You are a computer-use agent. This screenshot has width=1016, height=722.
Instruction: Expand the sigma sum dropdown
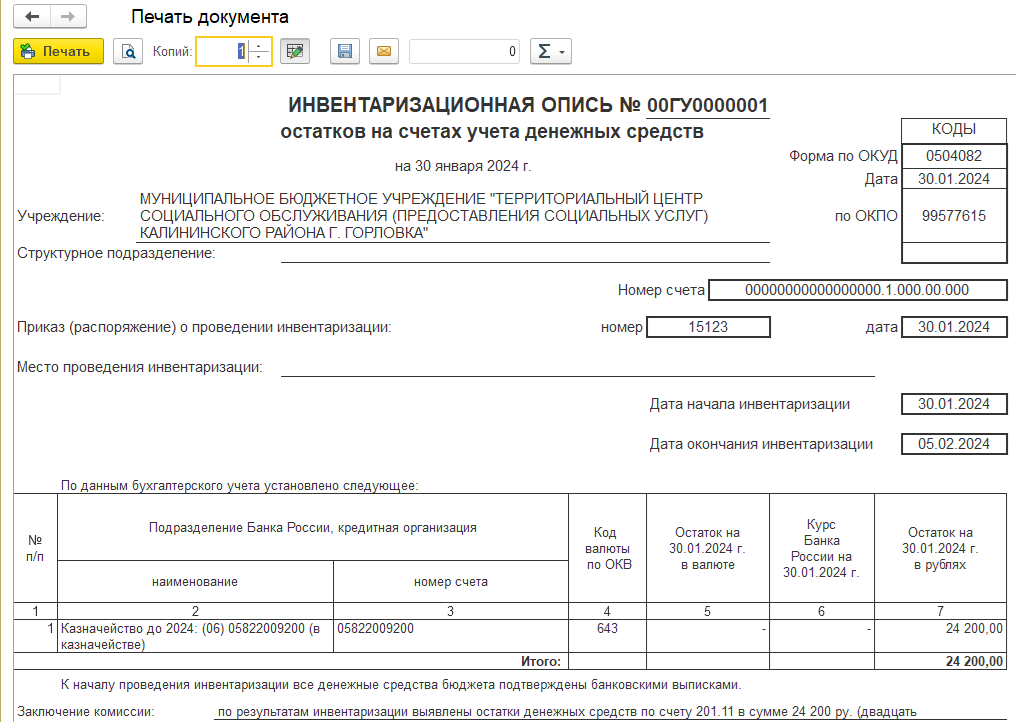coord(551,51)
